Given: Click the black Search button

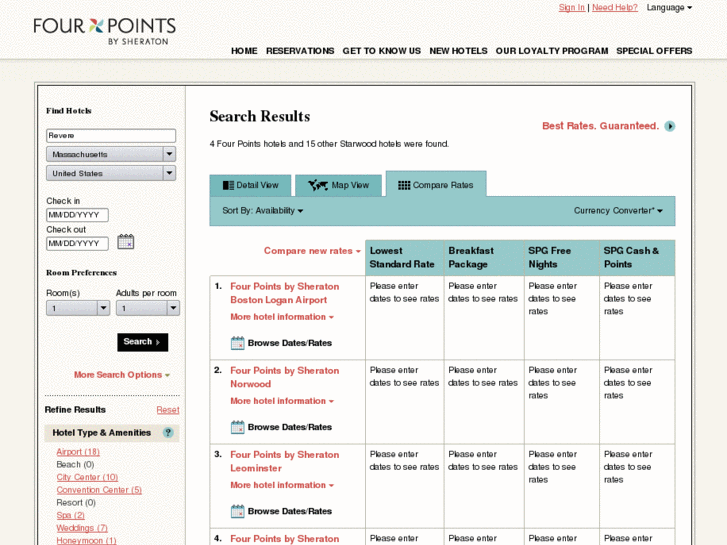Looking at the screenshot, I should (142, 342).
